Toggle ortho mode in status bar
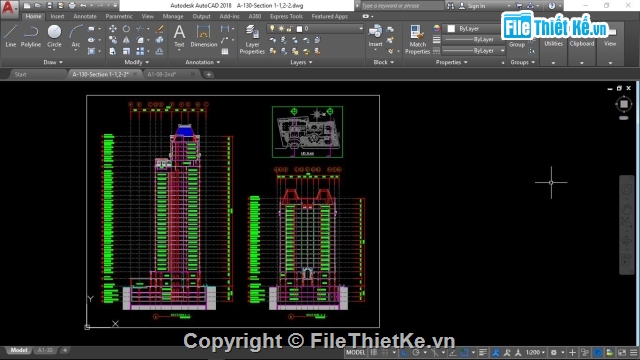Image resolution: width=640 pixels, height=360 pixels. (x=404, y=352)
